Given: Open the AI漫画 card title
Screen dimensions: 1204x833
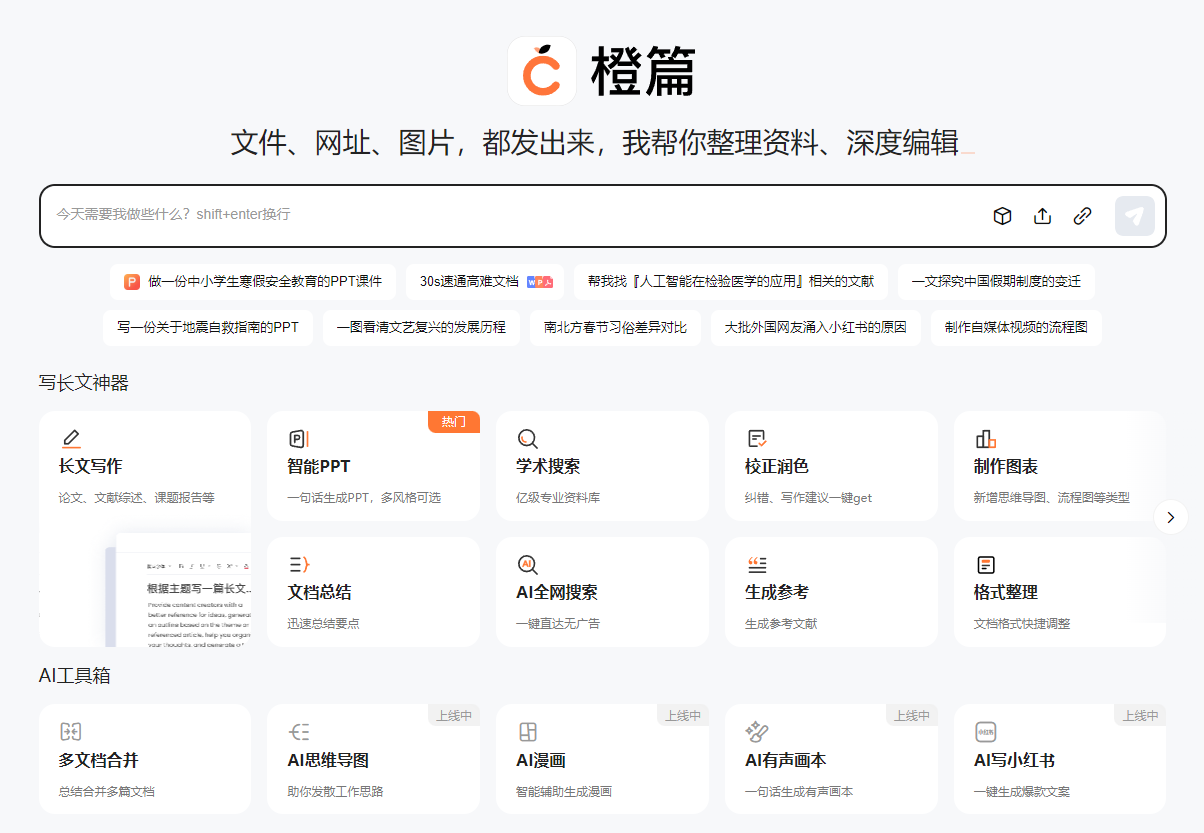Looking at the screenshot, I should (x=541, y=761).
